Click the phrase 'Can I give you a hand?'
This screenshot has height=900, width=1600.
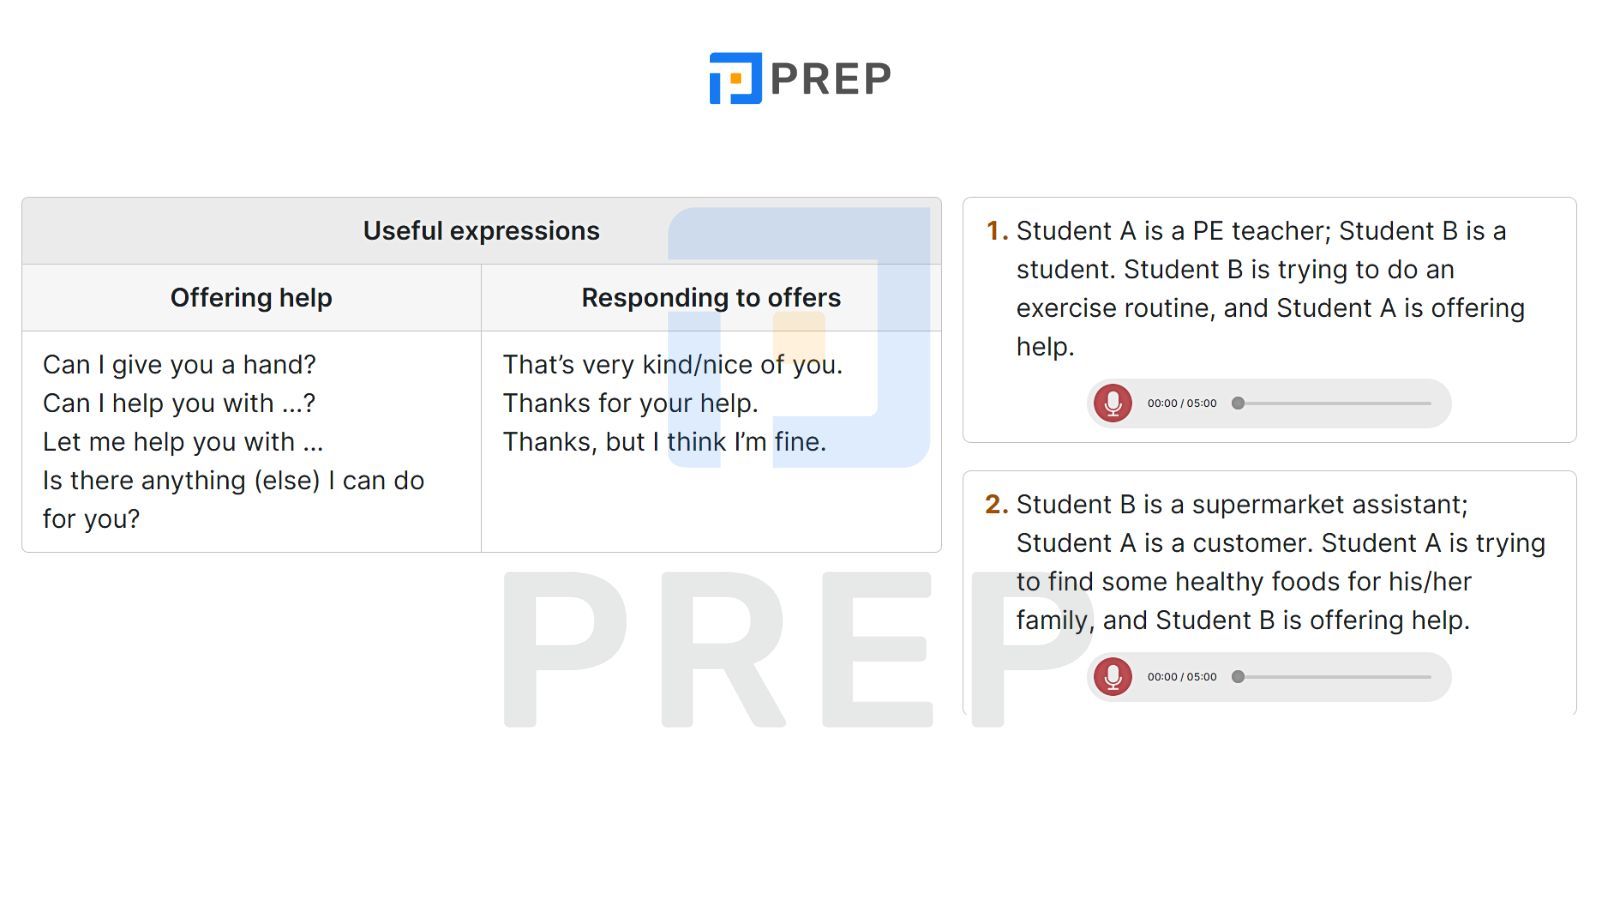[x=179, y=365]
